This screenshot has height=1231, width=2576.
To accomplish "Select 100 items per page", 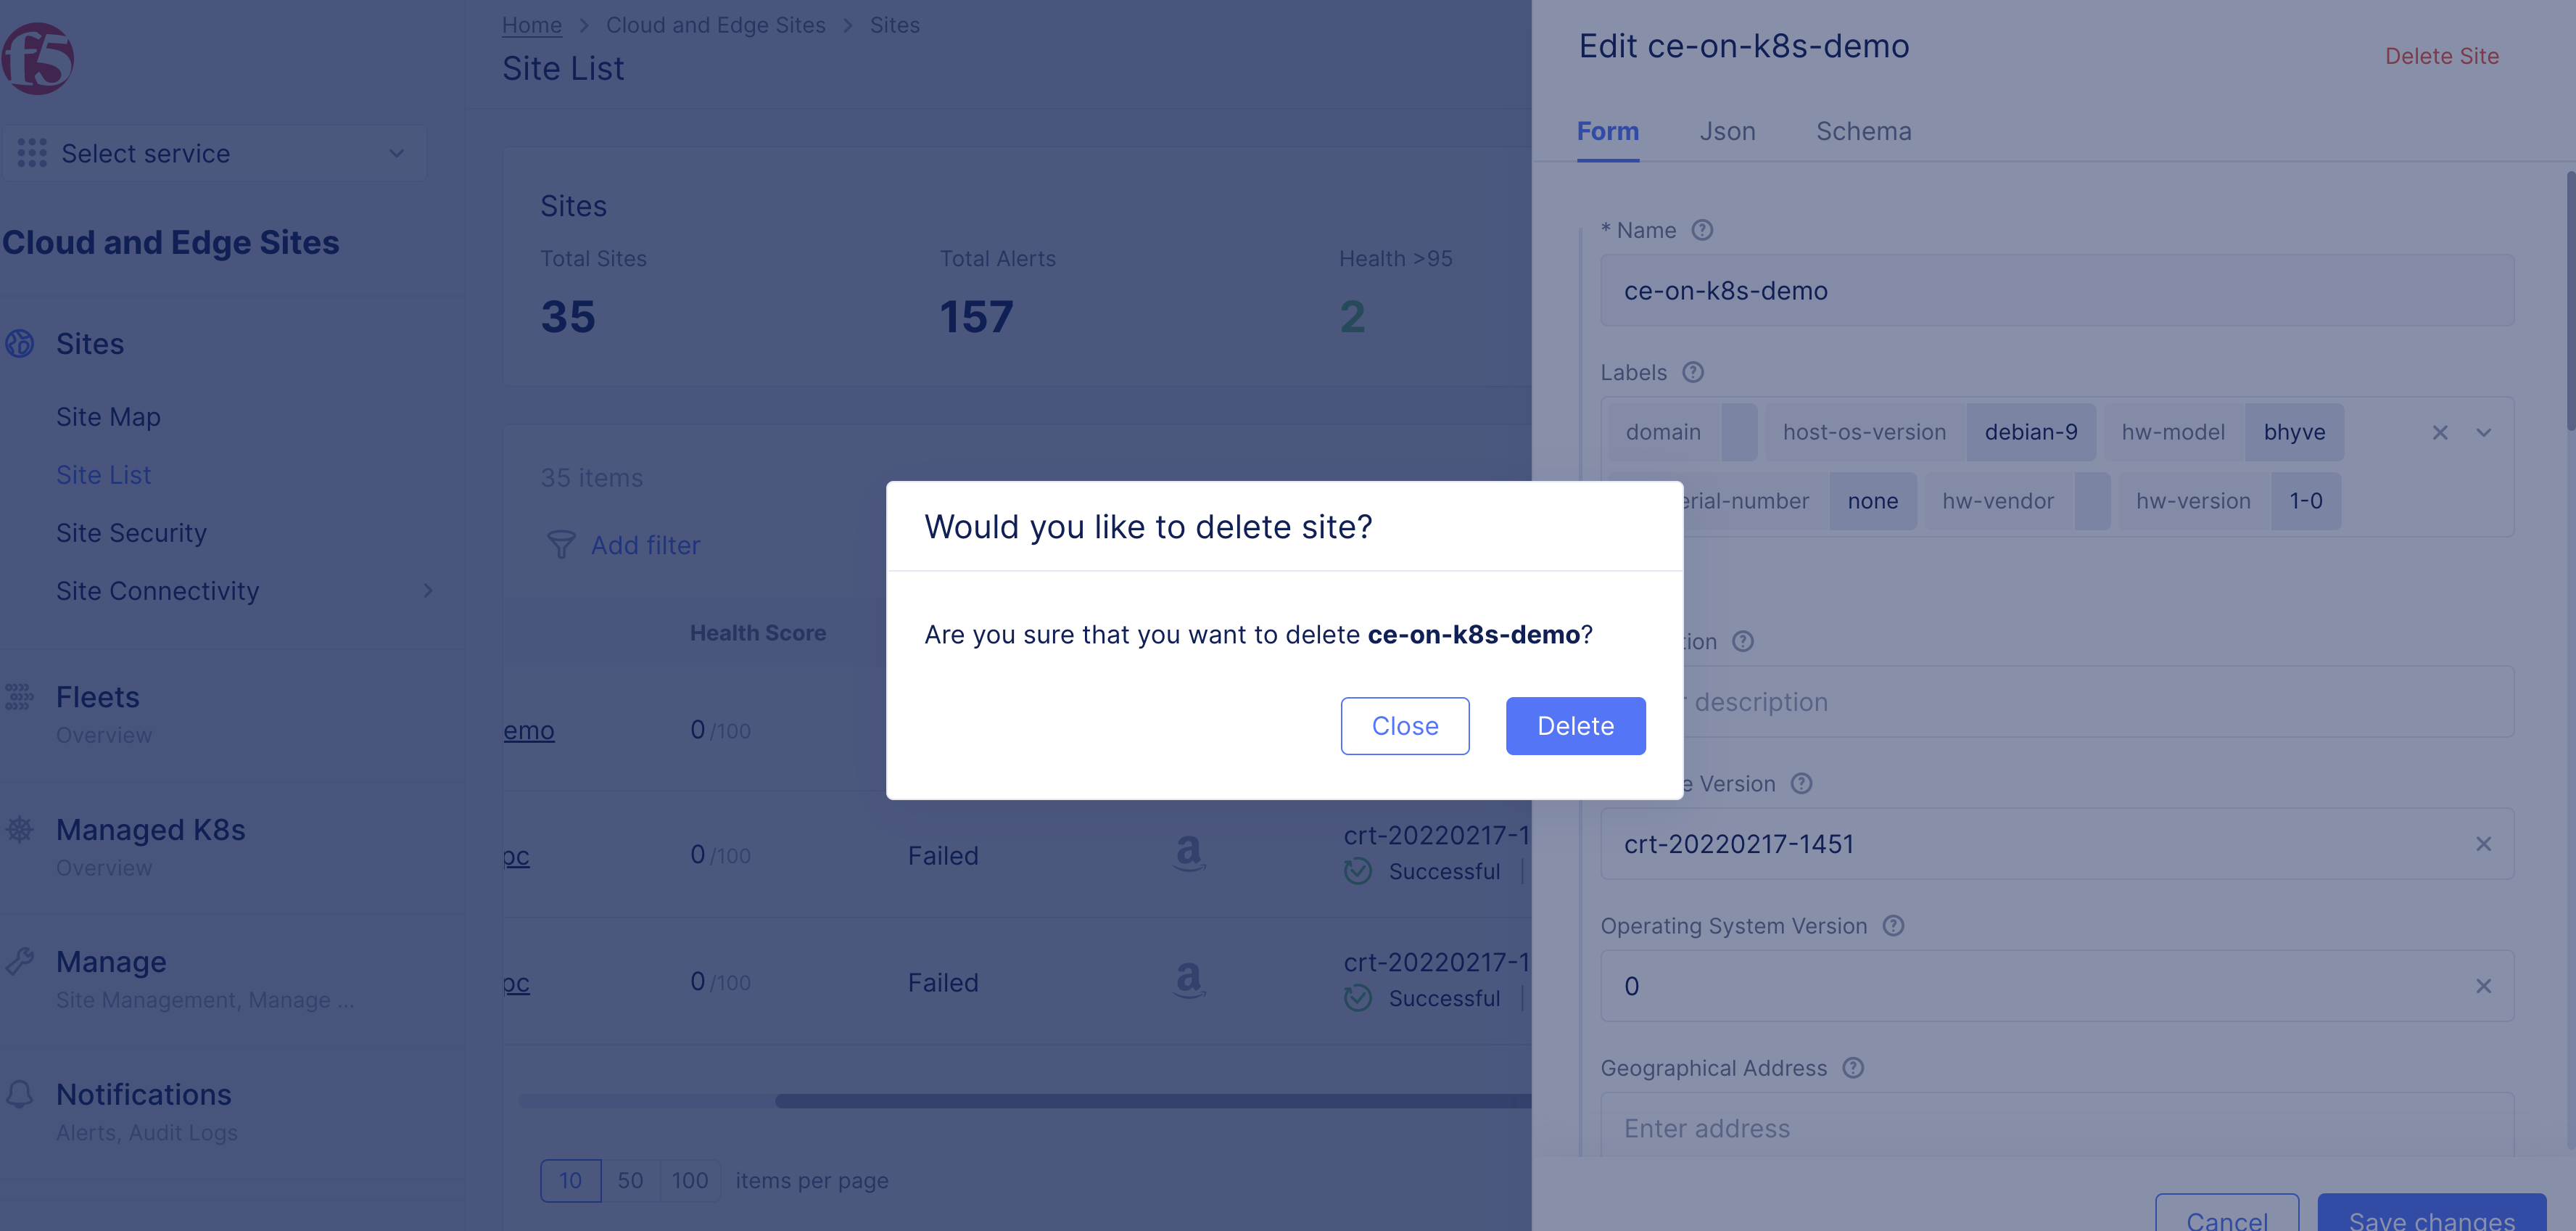I will 690,1181.
